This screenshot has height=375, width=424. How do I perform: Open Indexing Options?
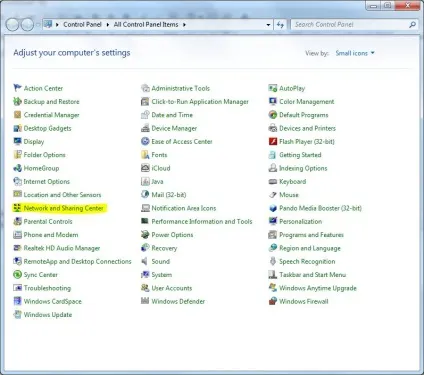click(303, 168)
